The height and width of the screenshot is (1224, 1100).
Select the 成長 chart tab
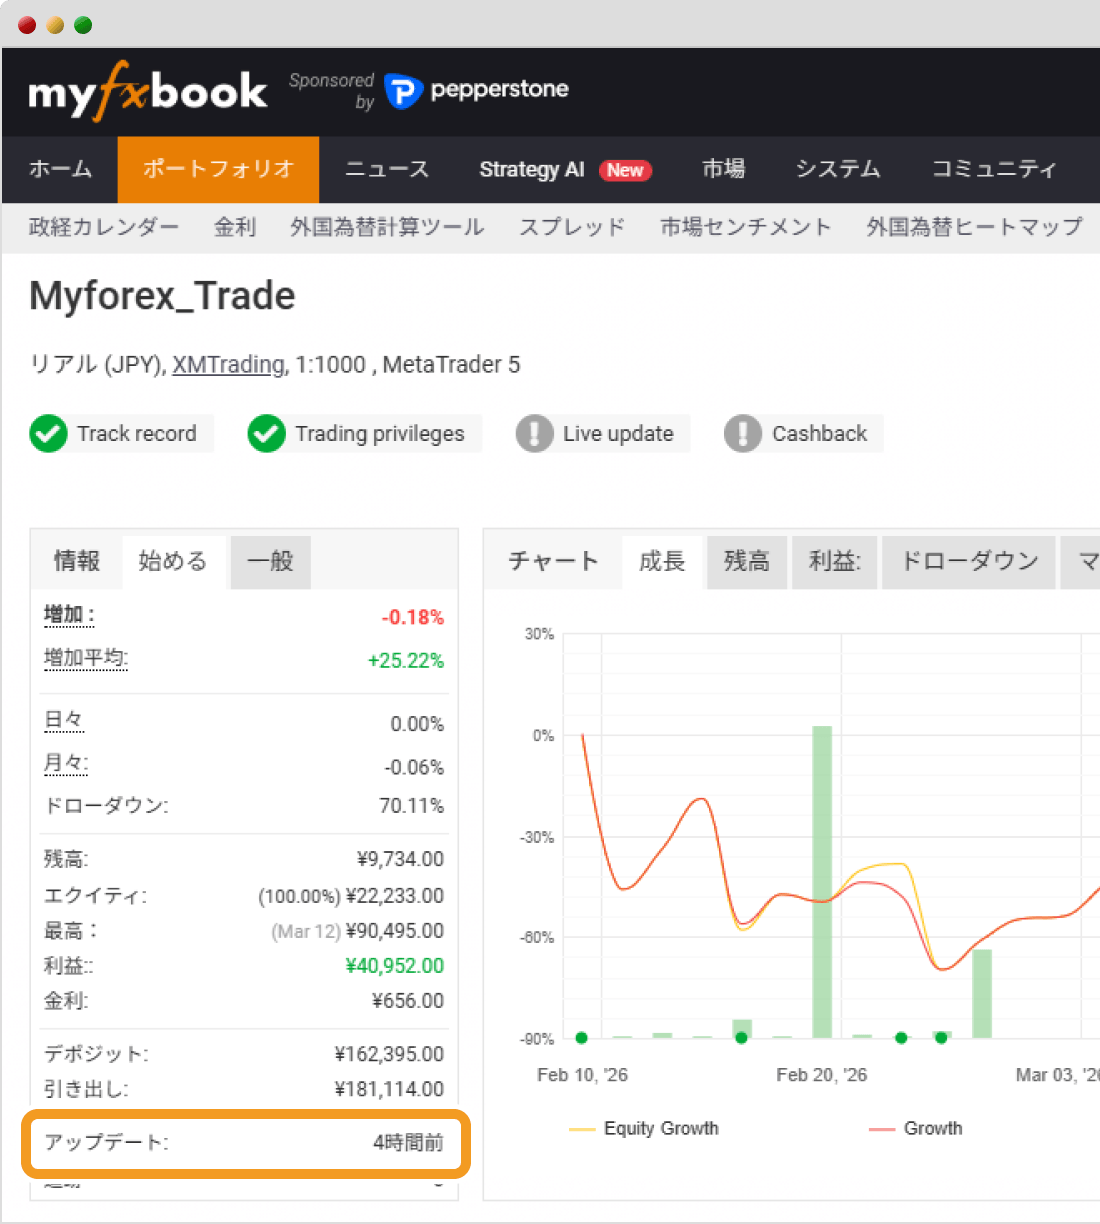662,561
